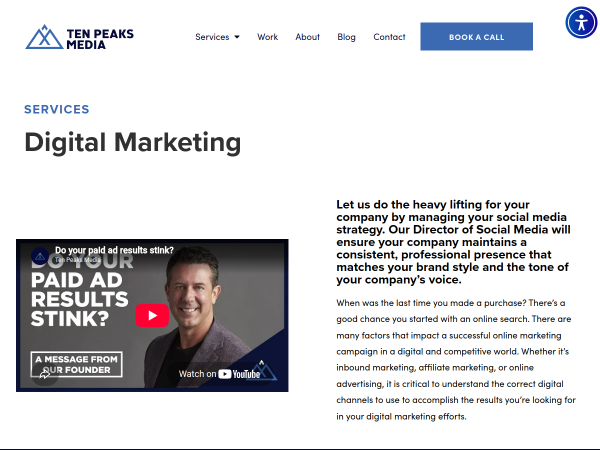Play the YouTube video
600x450 pixels.
pos(152,316)
